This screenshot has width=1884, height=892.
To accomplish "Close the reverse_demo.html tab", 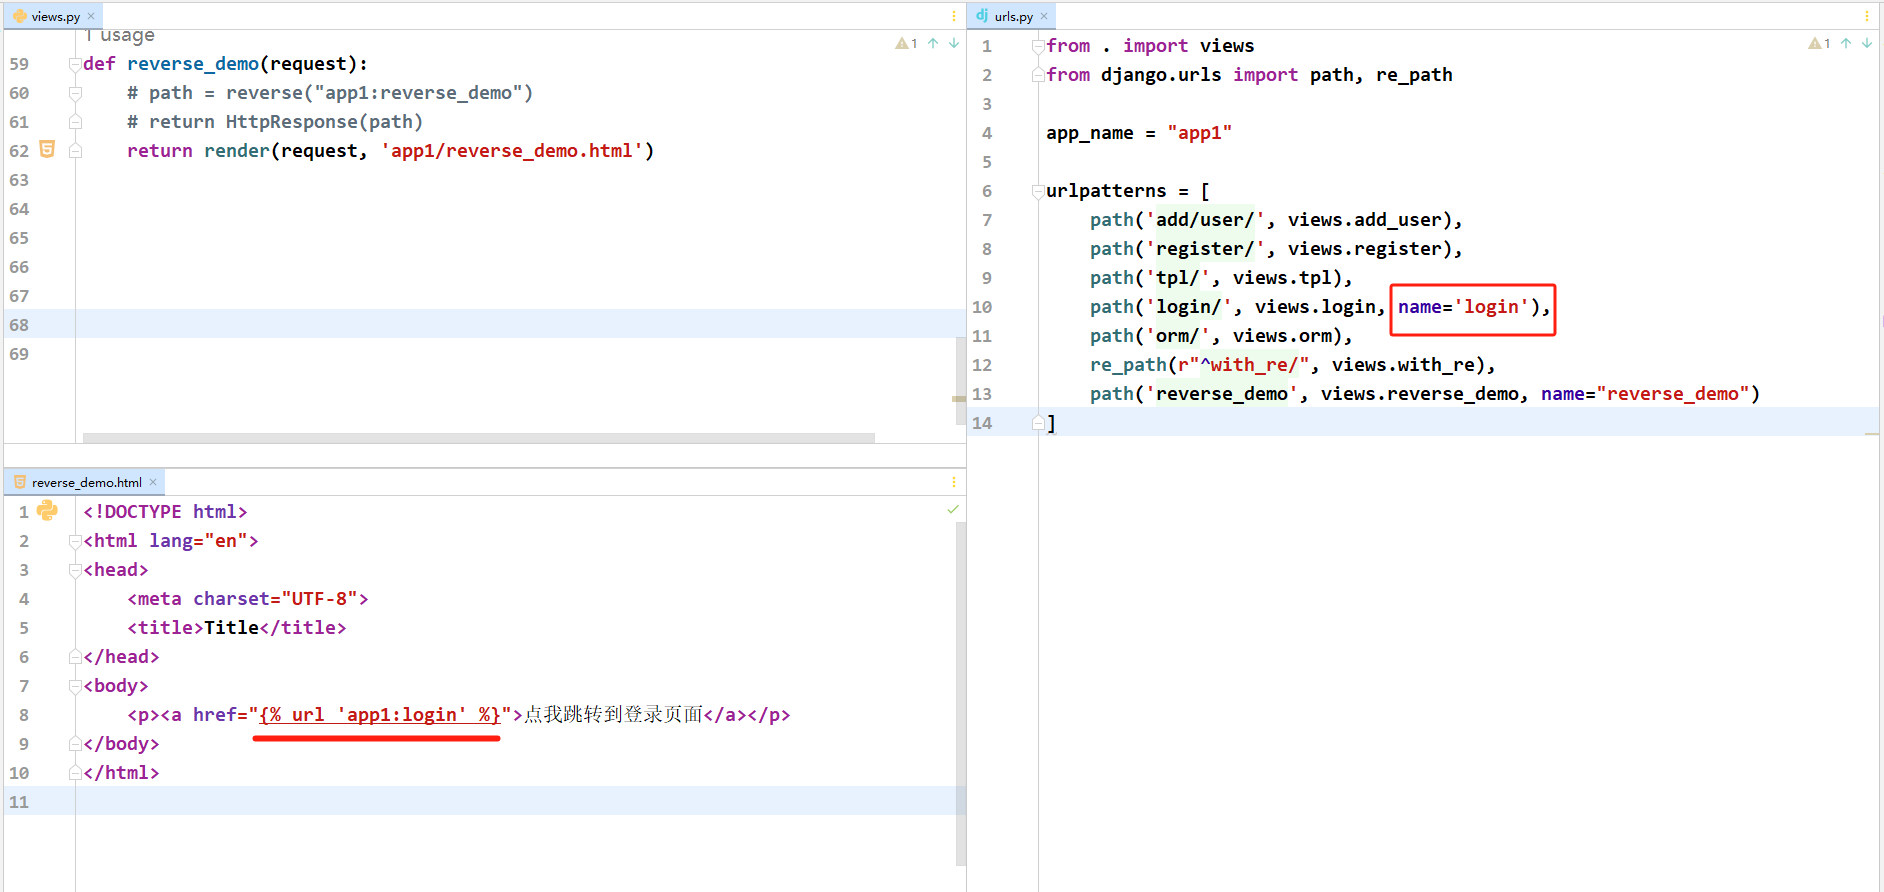I will click(153, 482).
